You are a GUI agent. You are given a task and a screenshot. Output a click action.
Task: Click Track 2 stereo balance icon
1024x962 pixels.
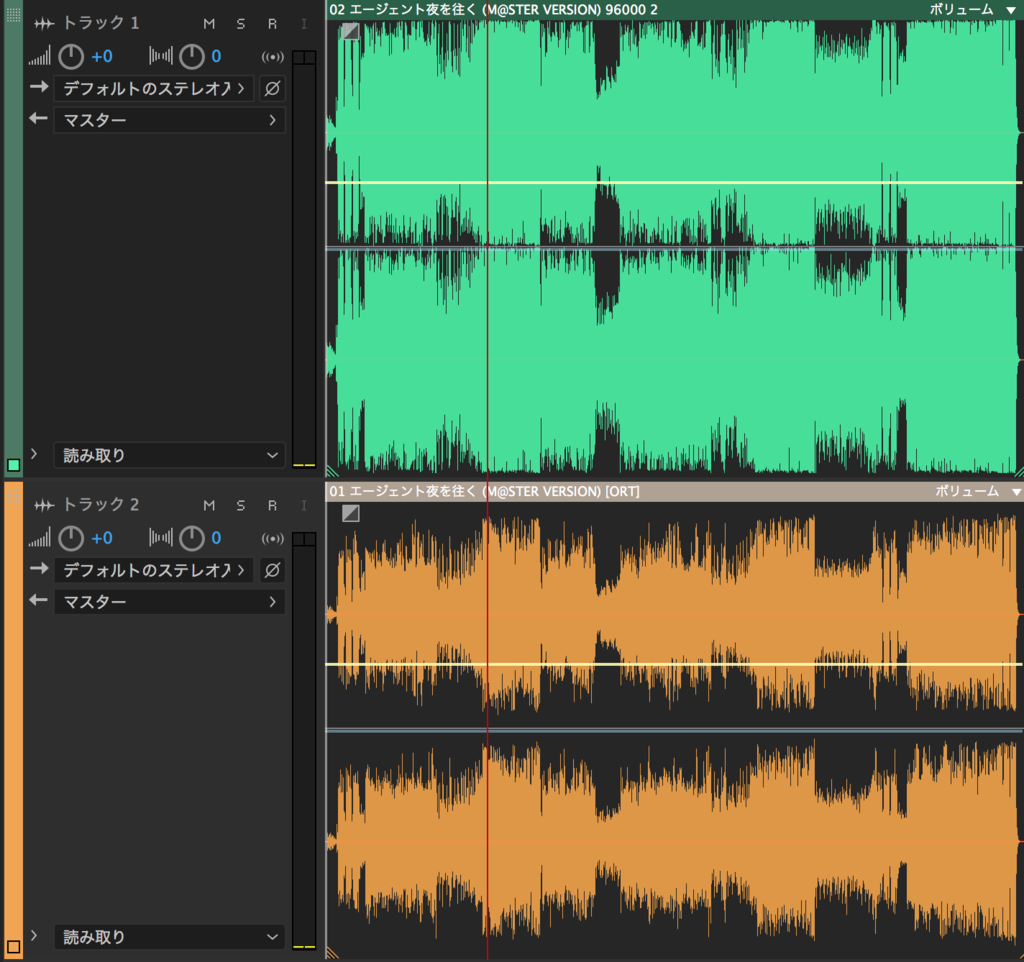[161, 537]
